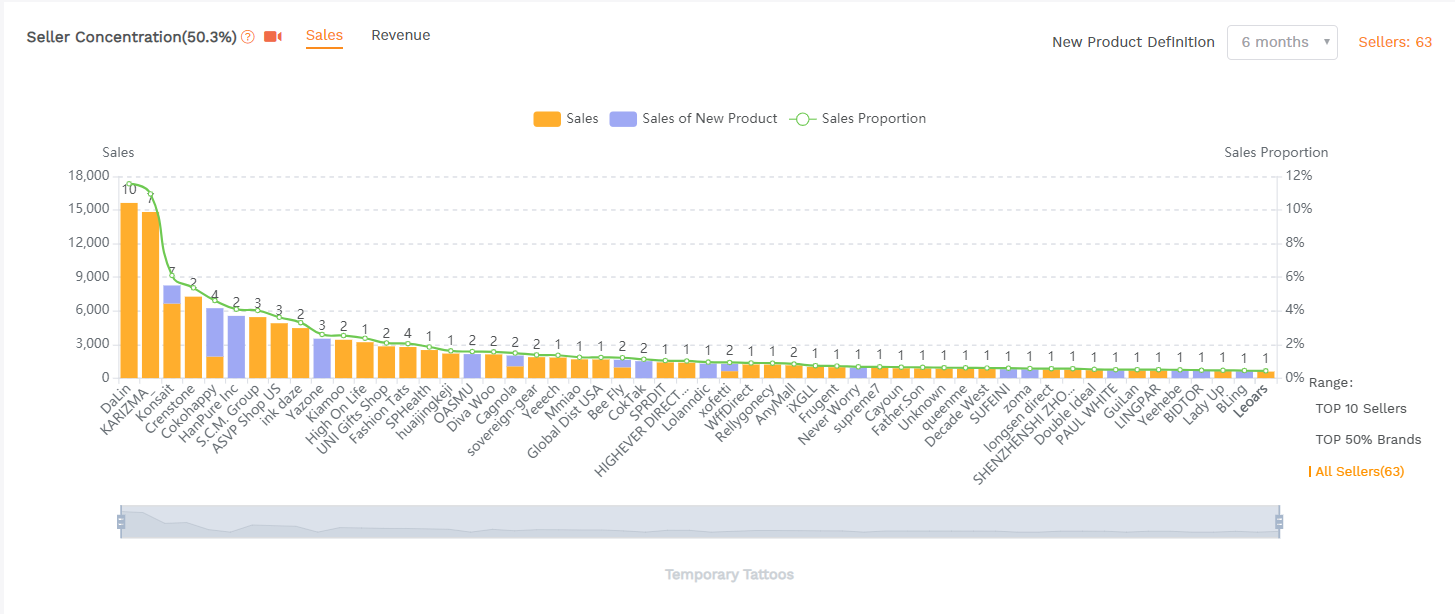
Task: Click the Yazone purple bar
Action: coord(322,358)
